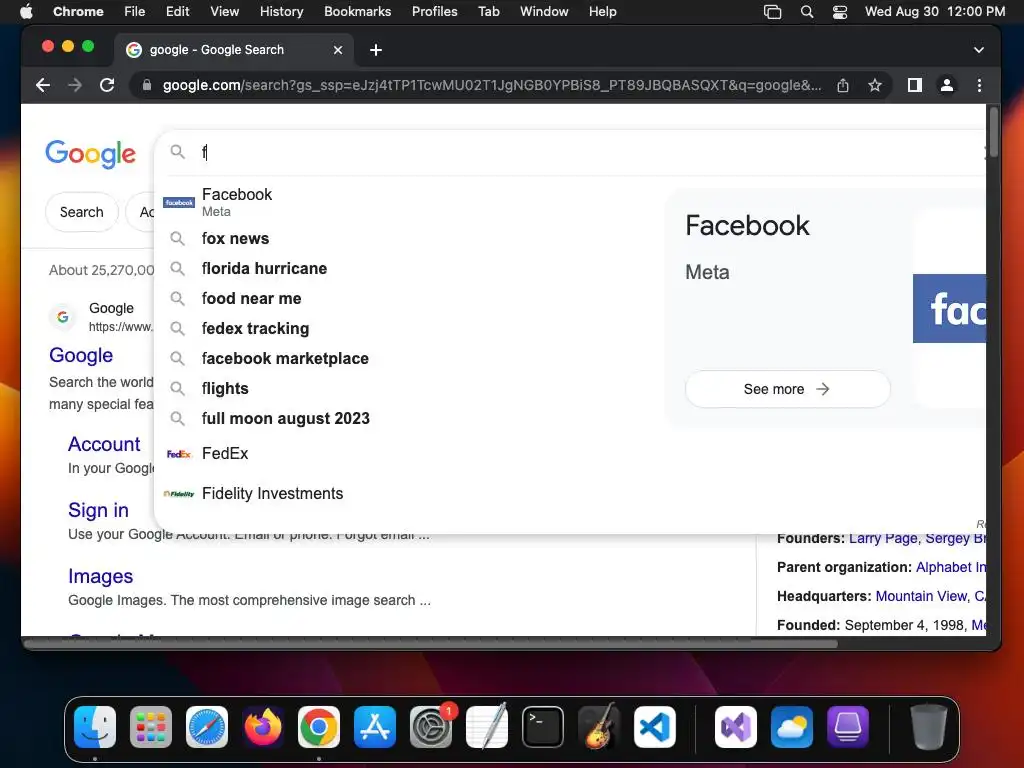Open the Profiles menu
This screenshot has width=1024, height=768.
pyautogui.click(x=434, y=12)
